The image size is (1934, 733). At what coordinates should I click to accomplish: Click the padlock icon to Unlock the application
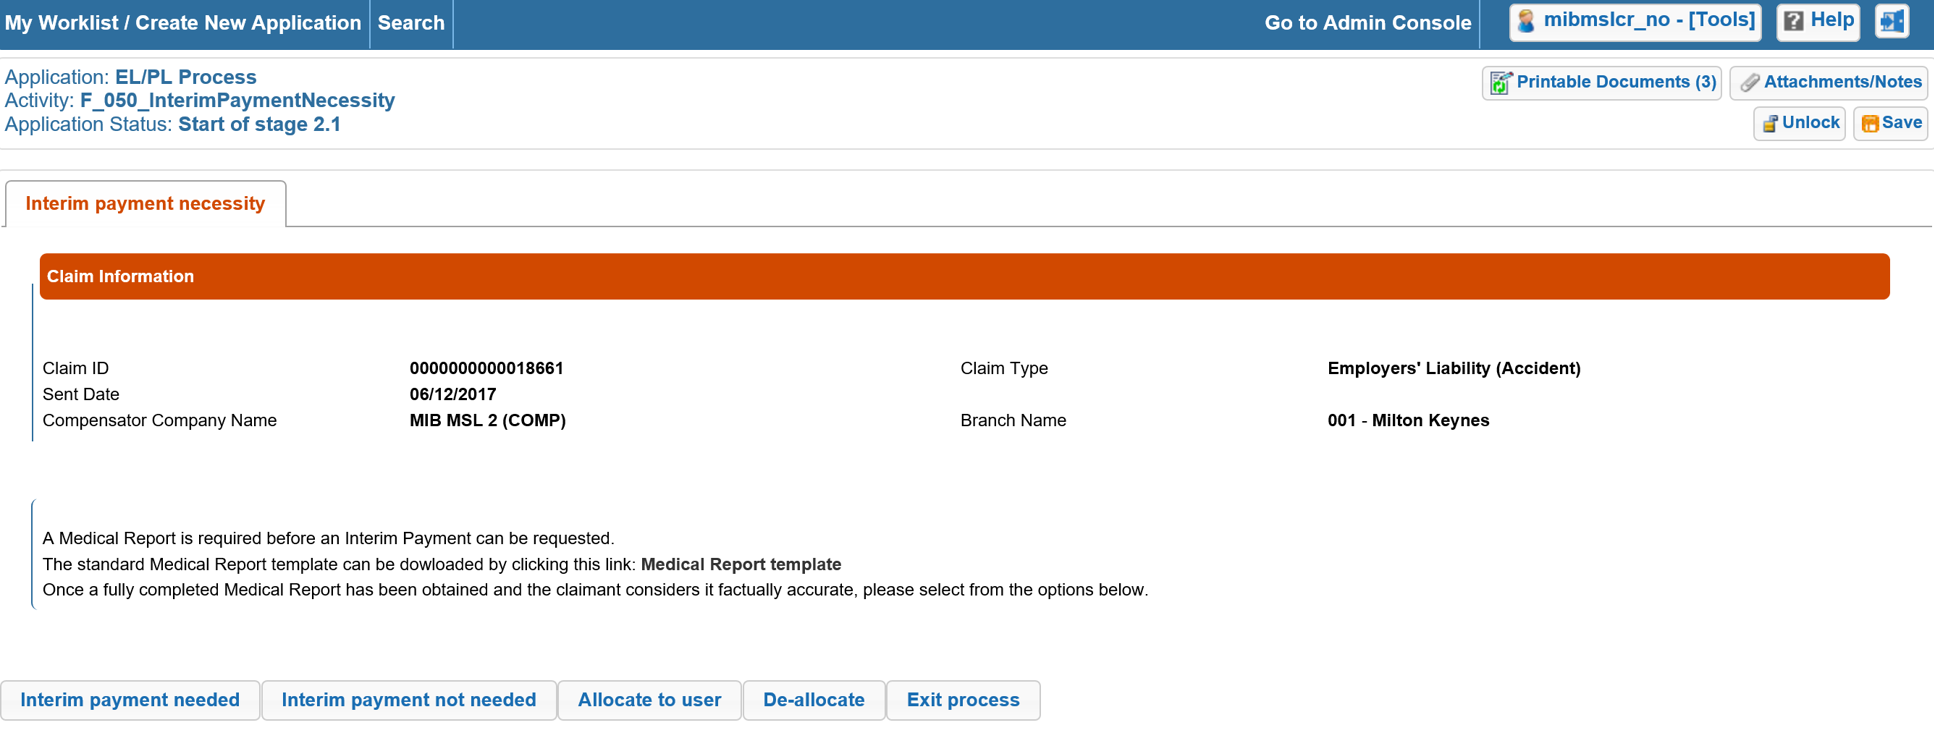coord(1771,122)
